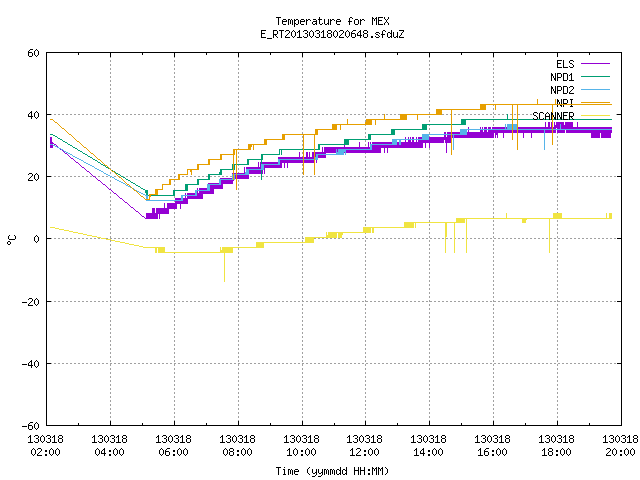This screenshot has height=480, width=640.
Task: Click the x-axis label 130318 02:00
Action: tap(45, 446)
